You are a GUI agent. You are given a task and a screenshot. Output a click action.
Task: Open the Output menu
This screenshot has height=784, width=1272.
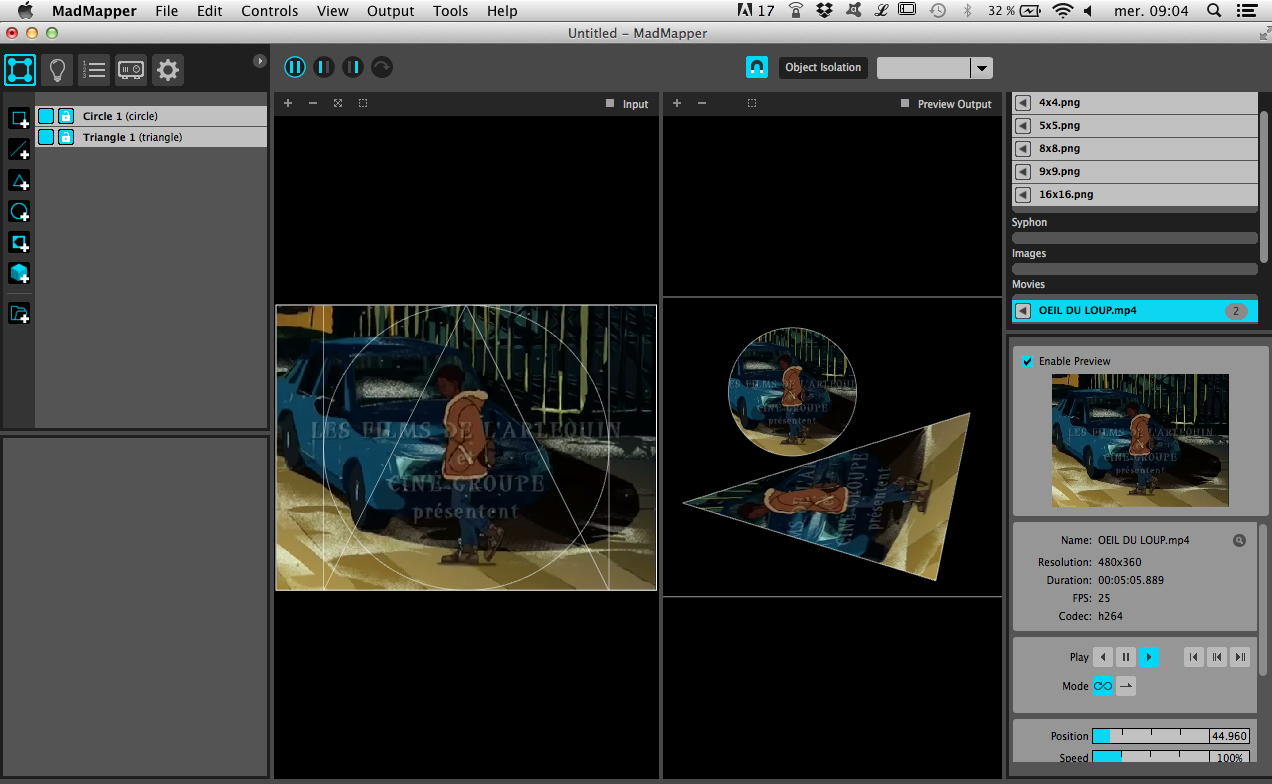390,11
